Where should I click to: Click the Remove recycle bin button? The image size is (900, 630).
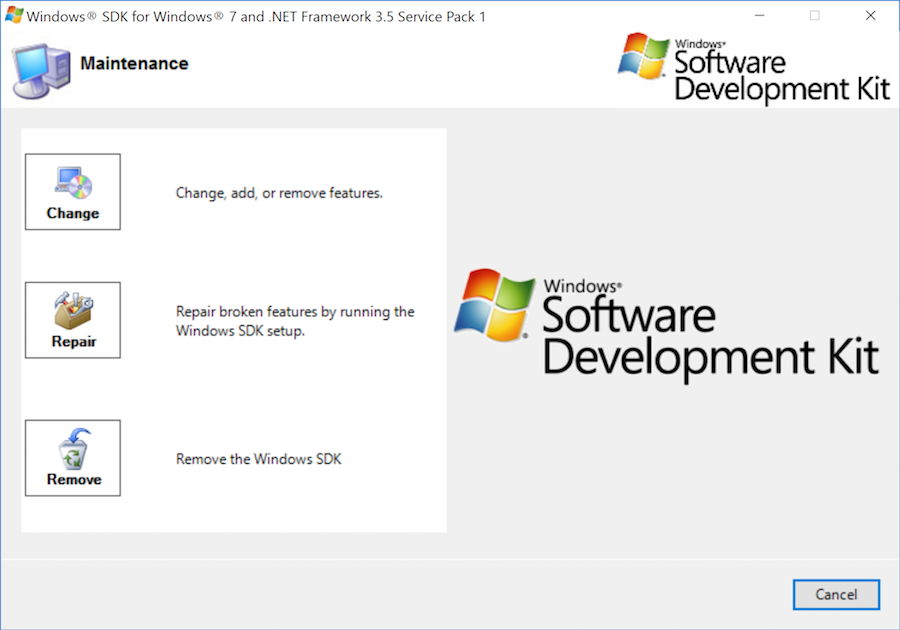click(73, 458)
